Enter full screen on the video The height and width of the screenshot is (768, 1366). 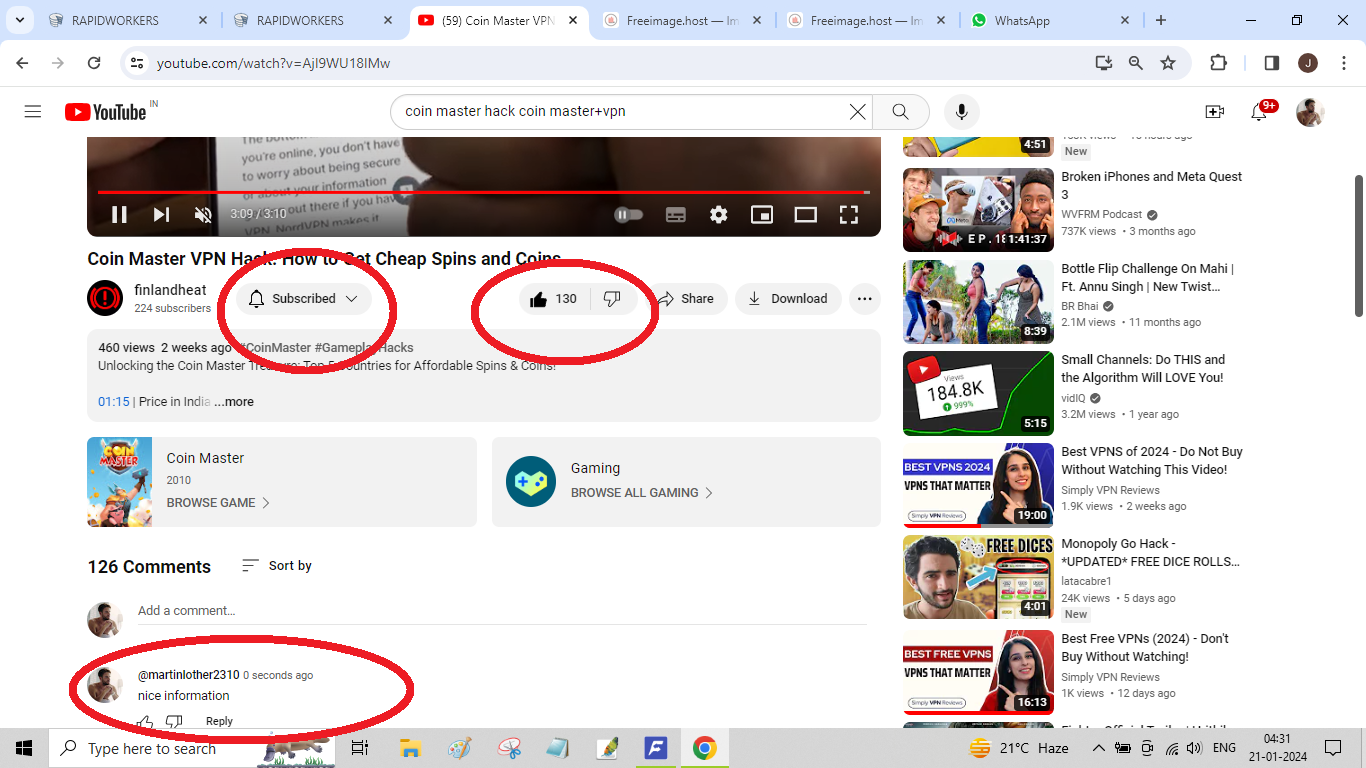point(848,214)
